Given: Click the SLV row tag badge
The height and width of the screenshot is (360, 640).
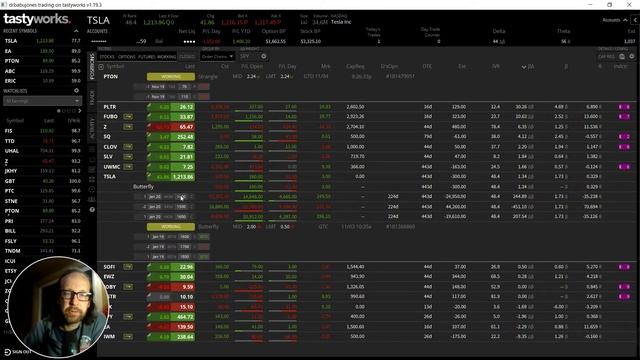Looking at the screenshot, I should [128, 157].
